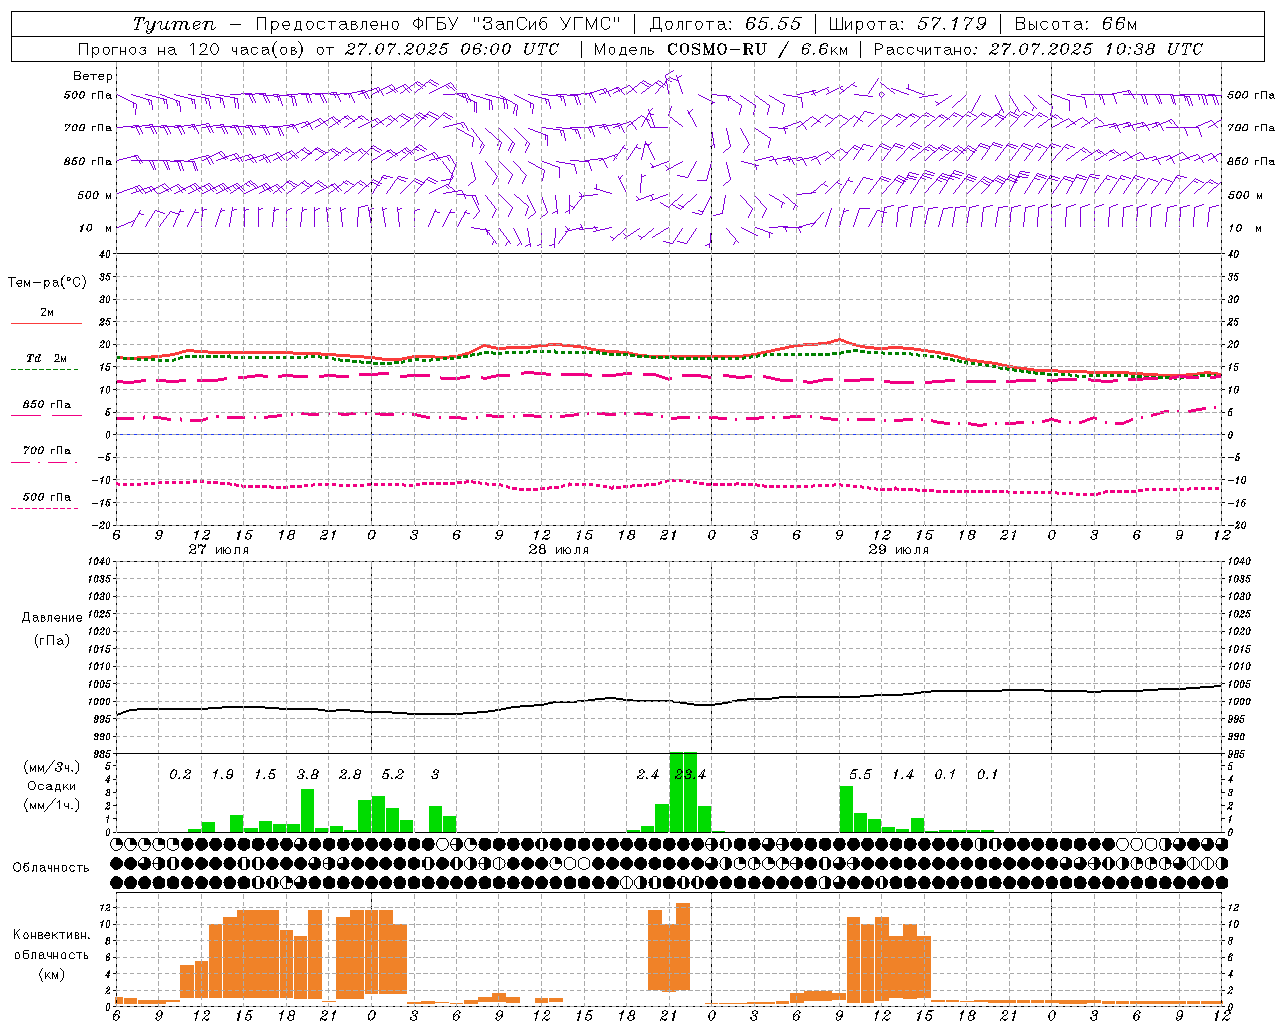1280x1024 pixels.
Task: Select "Рассчитано: 27.07.2025 10:38 UTC" timestamp
Action: (1038, 49)
